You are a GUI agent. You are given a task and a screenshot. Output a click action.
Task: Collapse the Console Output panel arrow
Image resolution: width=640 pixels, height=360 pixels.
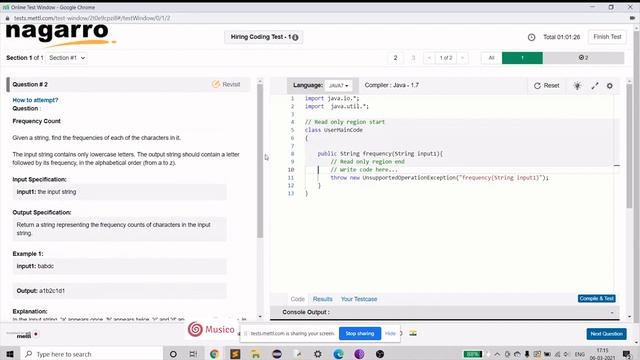point(612,313)
